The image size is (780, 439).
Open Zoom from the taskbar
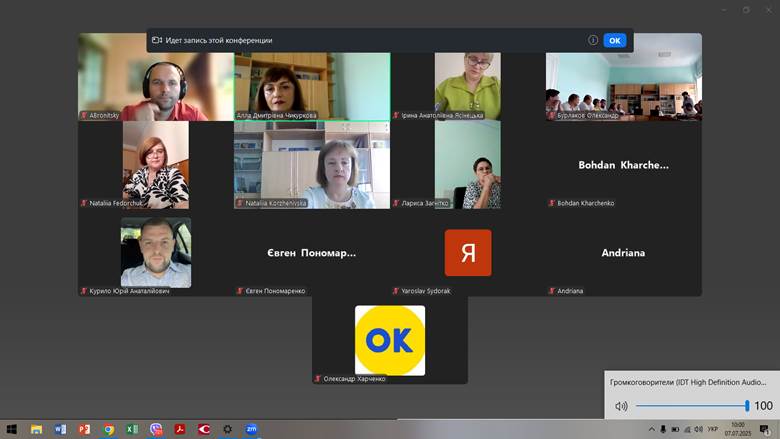click(251, 429)
